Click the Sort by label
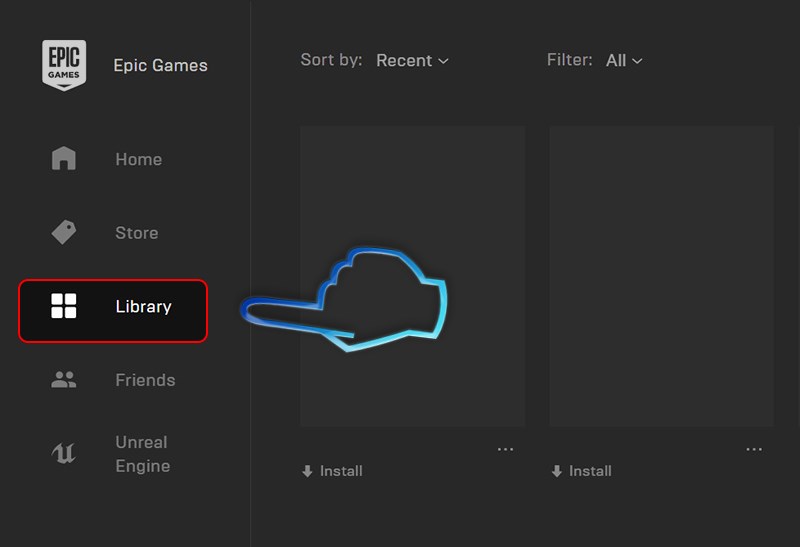The height and width of the screenshot is (547, 800). click(331, 60)
